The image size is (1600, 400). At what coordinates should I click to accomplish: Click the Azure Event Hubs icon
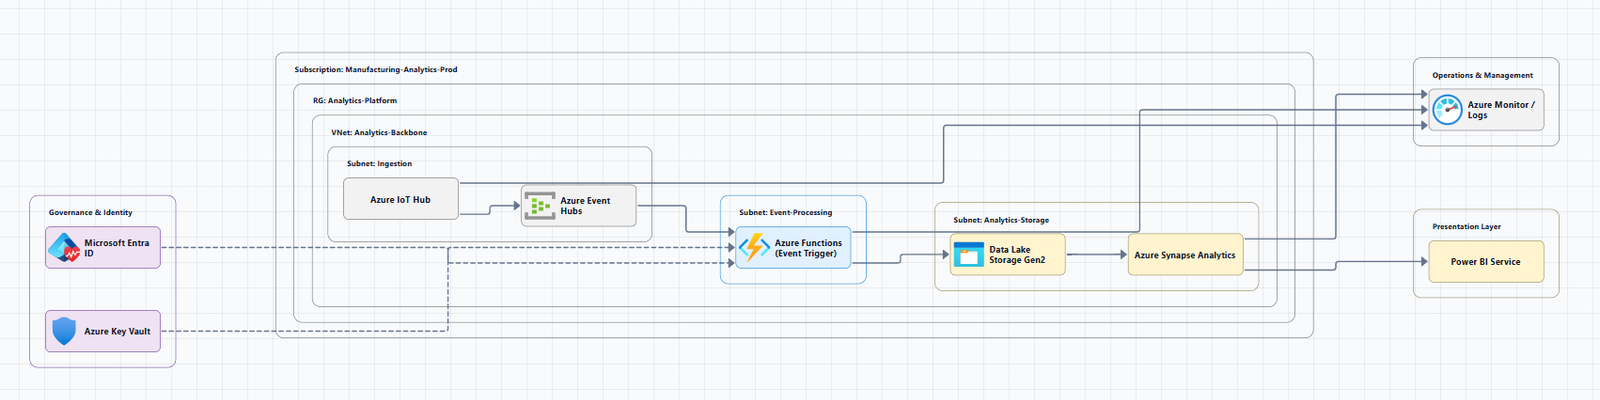coord(540,206)
